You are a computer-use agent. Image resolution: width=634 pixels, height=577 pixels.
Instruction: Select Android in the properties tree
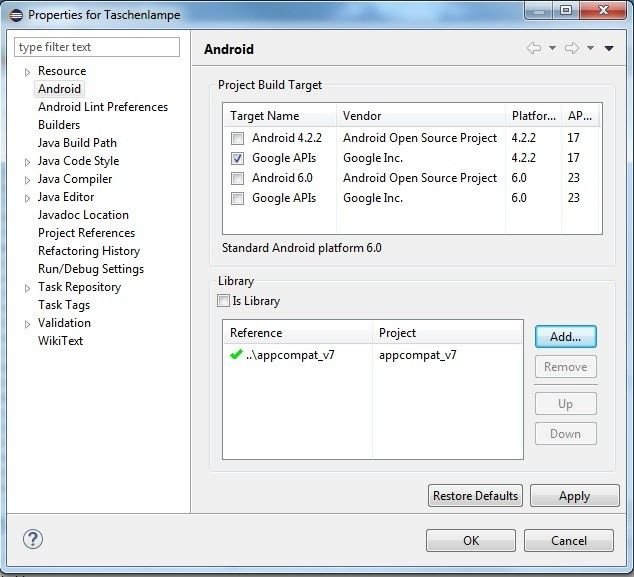pyautogui.click(x=59, y=89)
